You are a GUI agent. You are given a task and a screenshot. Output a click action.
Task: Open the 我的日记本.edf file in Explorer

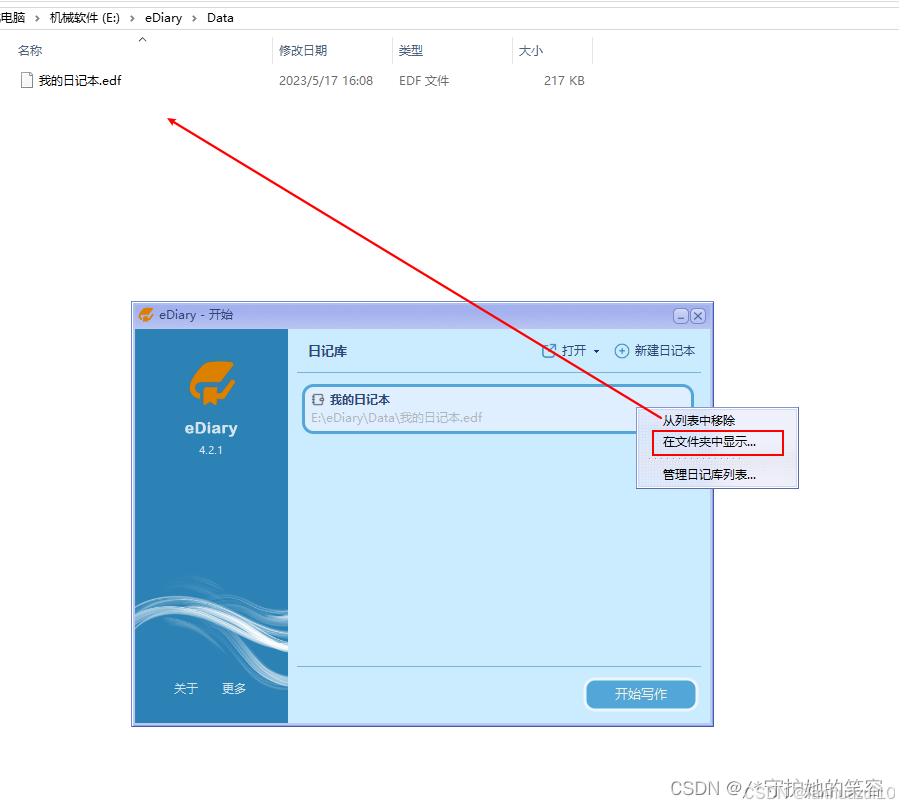pos(80,81)
